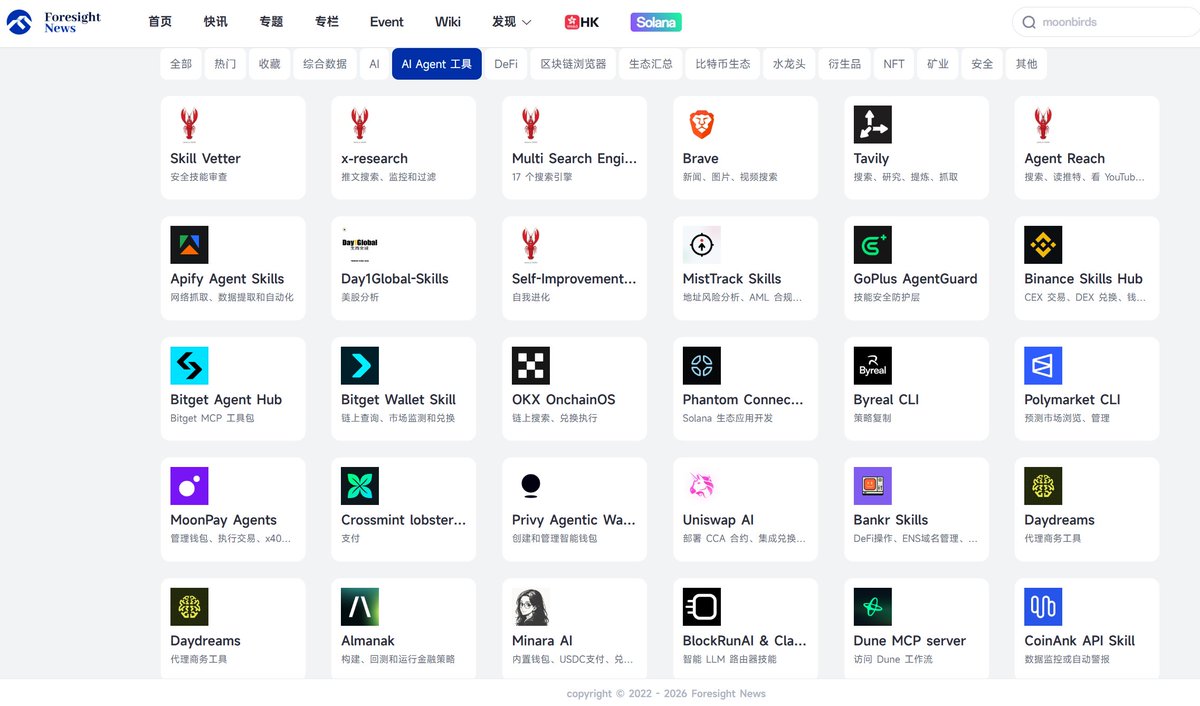Click the Almanak icon
The image size is (1200, 706).
(x=360, y=607)
